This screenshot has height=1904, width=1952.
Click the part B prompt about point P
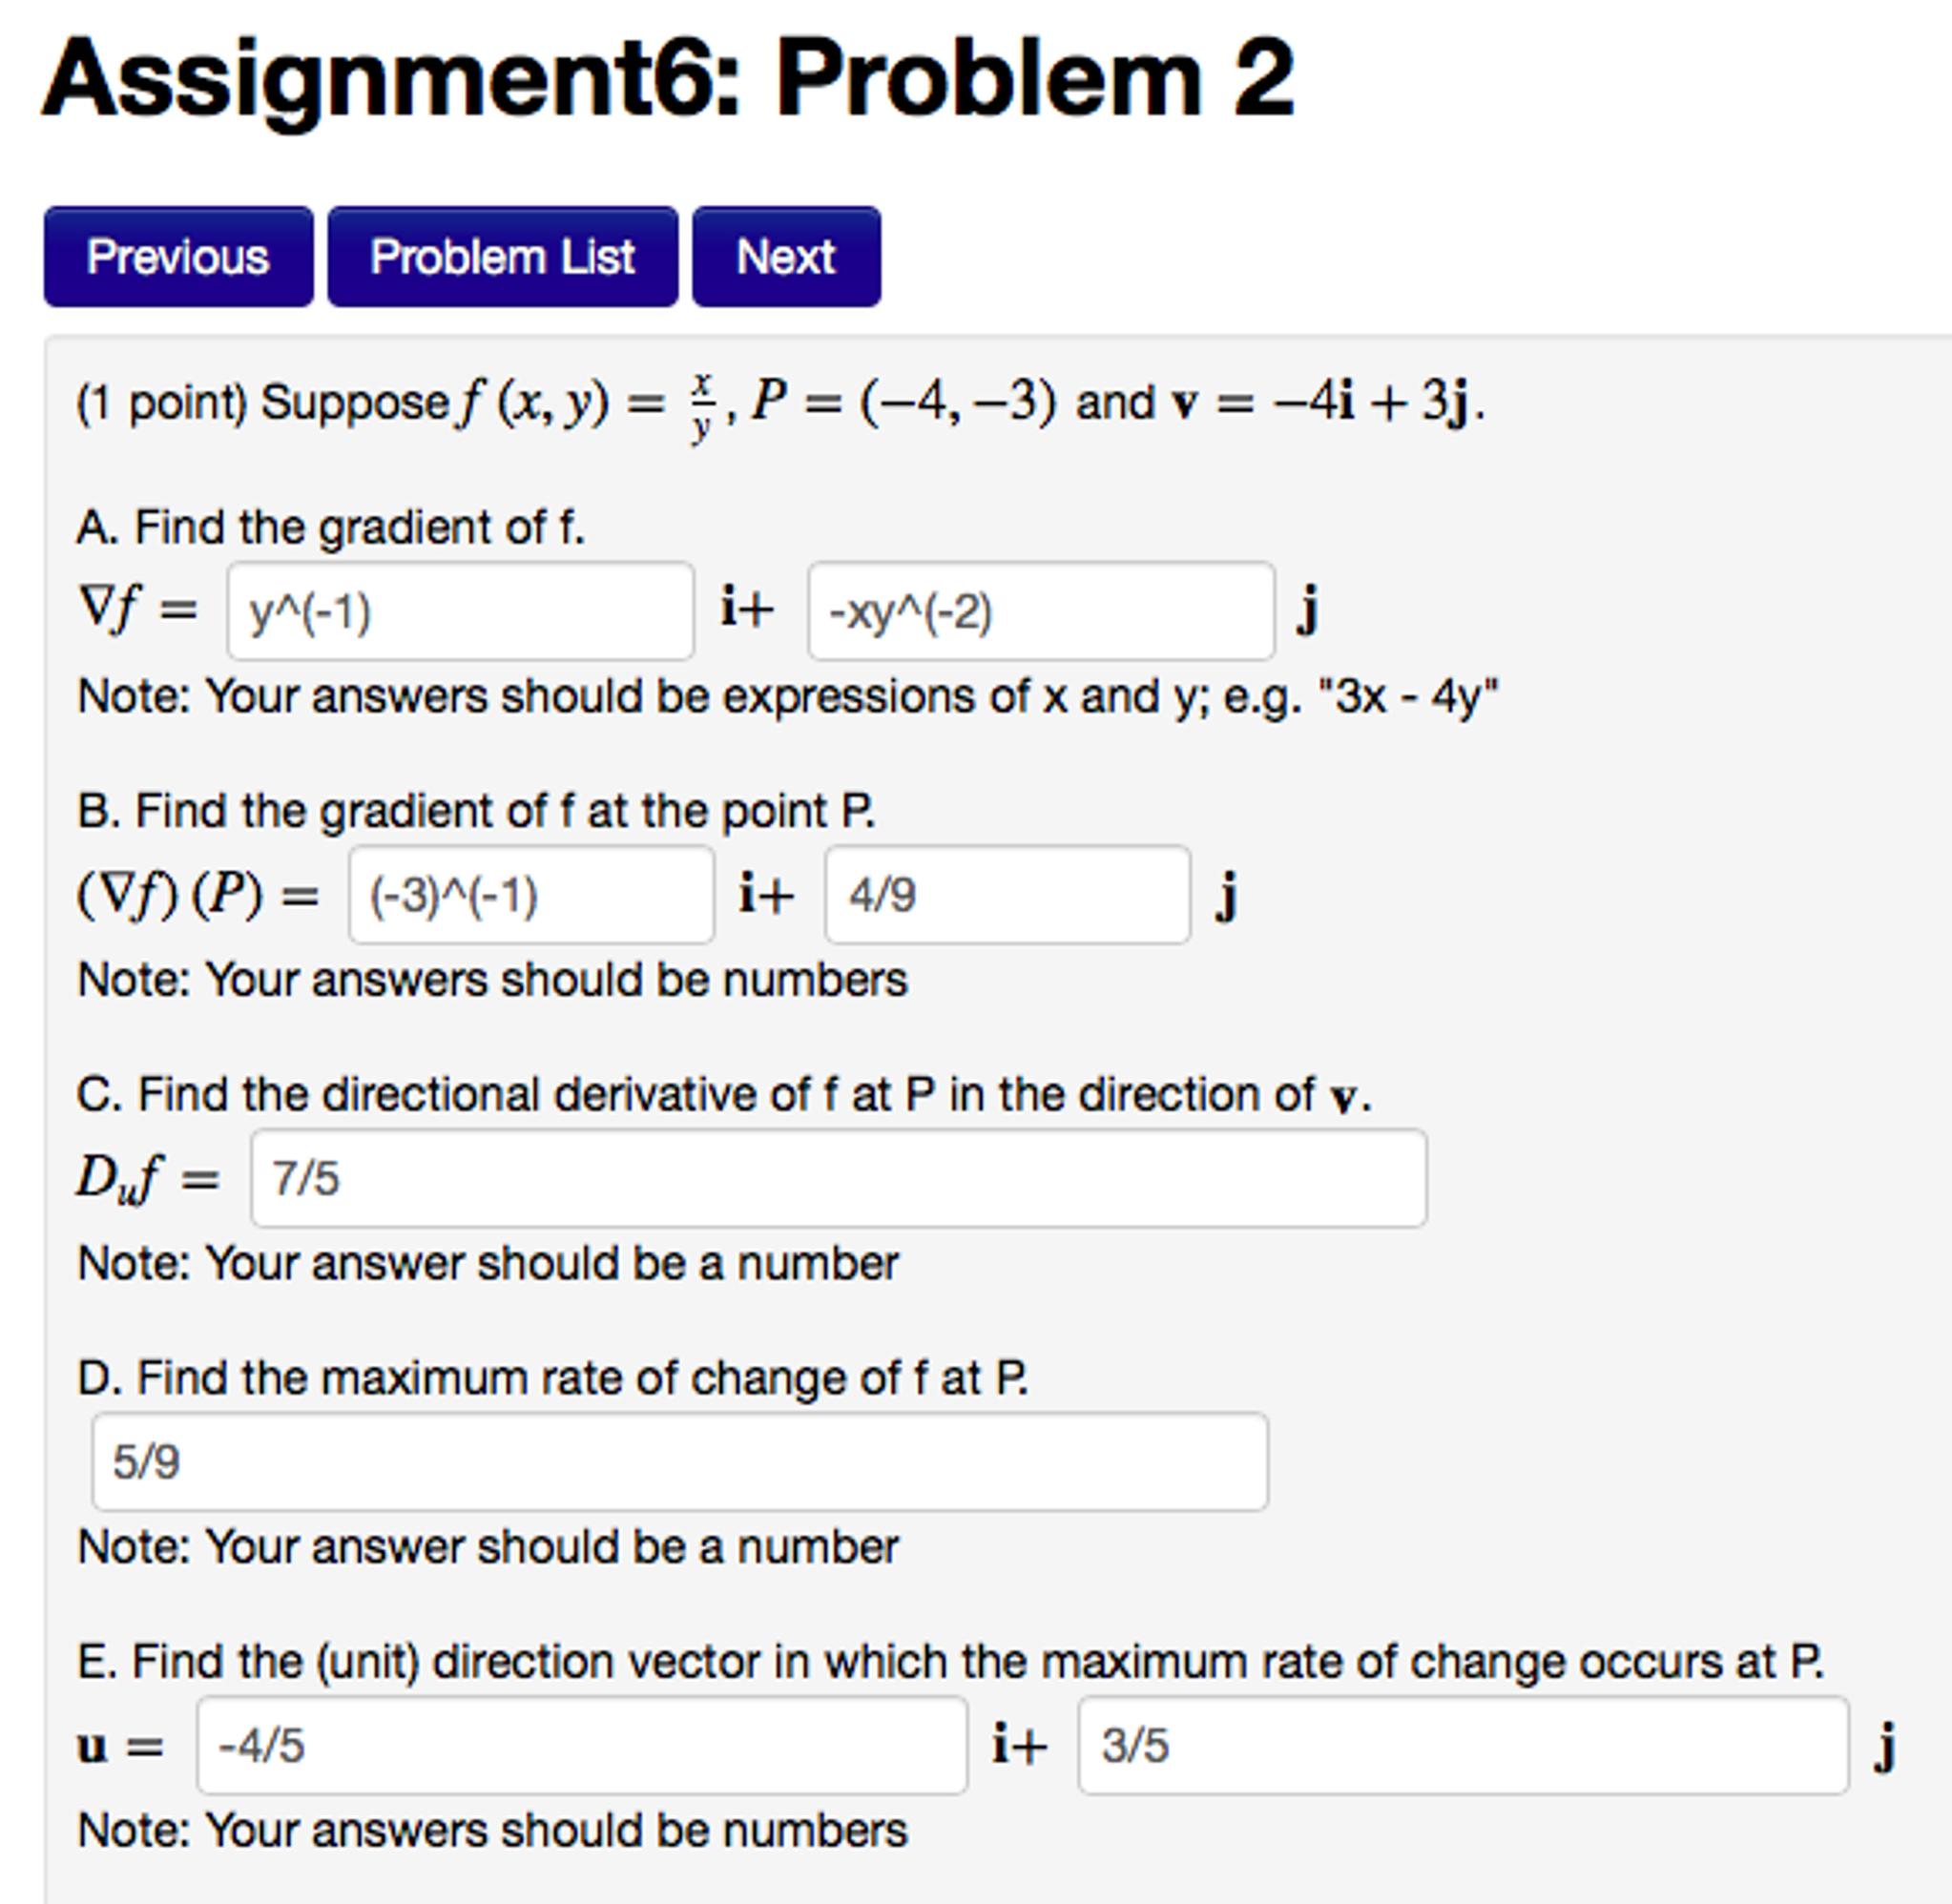click(x=476, y=811)
